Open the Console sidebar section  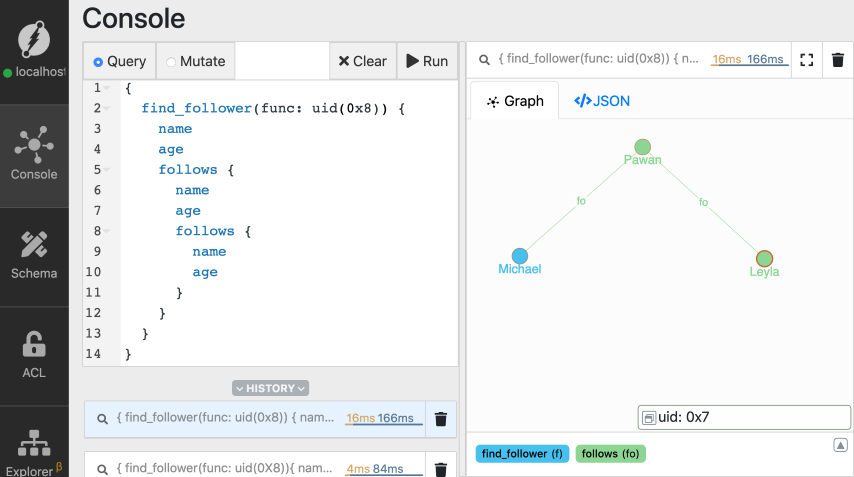pyautogui.click(x=34, y=153)
